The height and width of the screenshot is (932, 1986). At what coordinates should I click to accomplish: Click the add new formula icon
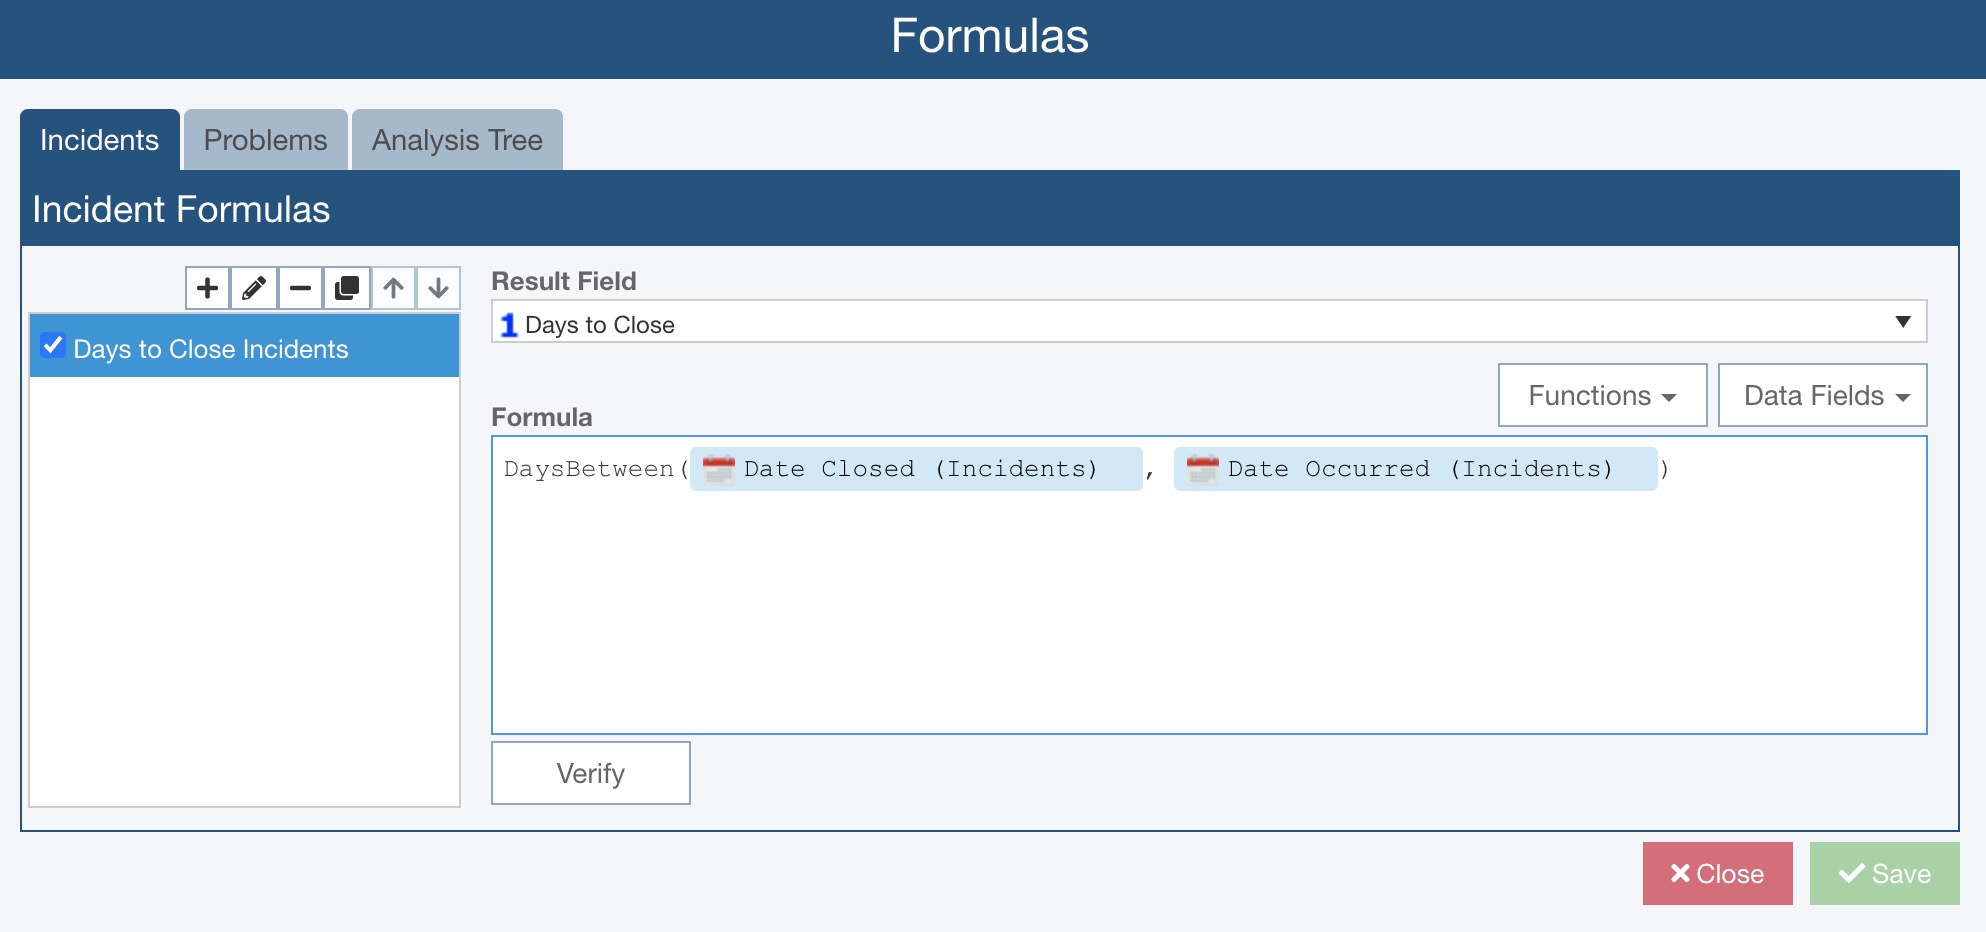[x=207, y=288]
